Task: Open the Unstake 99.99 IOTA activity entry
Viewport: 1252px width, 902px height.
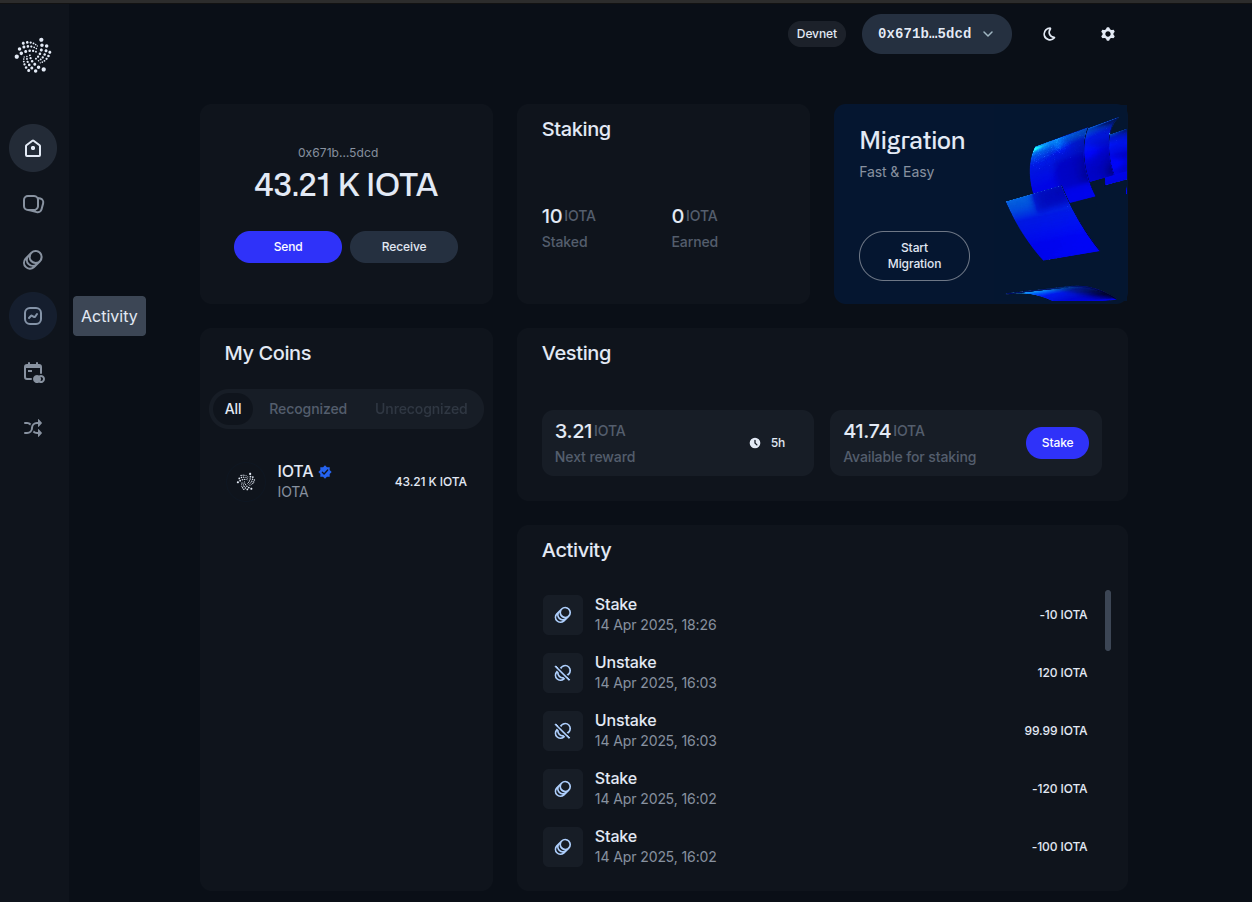Action: point(815,730)
